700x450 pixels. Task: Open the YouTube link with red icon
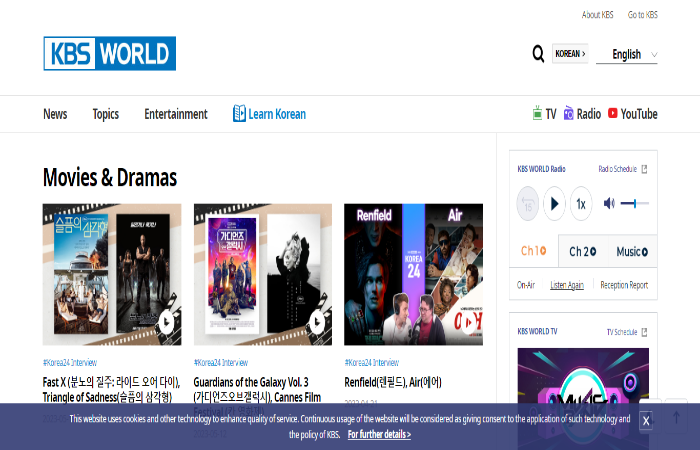point(633,114)
